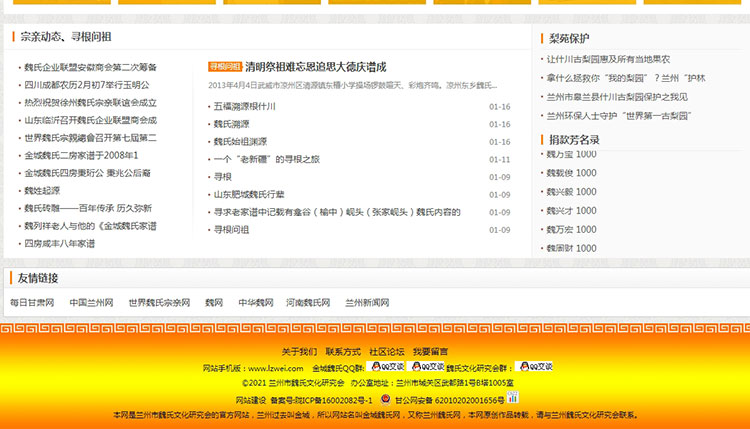Image resolution: width=750 pixels, height=429 pixels.
Task: Click the orange 寻根问祖 tag badge
Action: (224, 67)
